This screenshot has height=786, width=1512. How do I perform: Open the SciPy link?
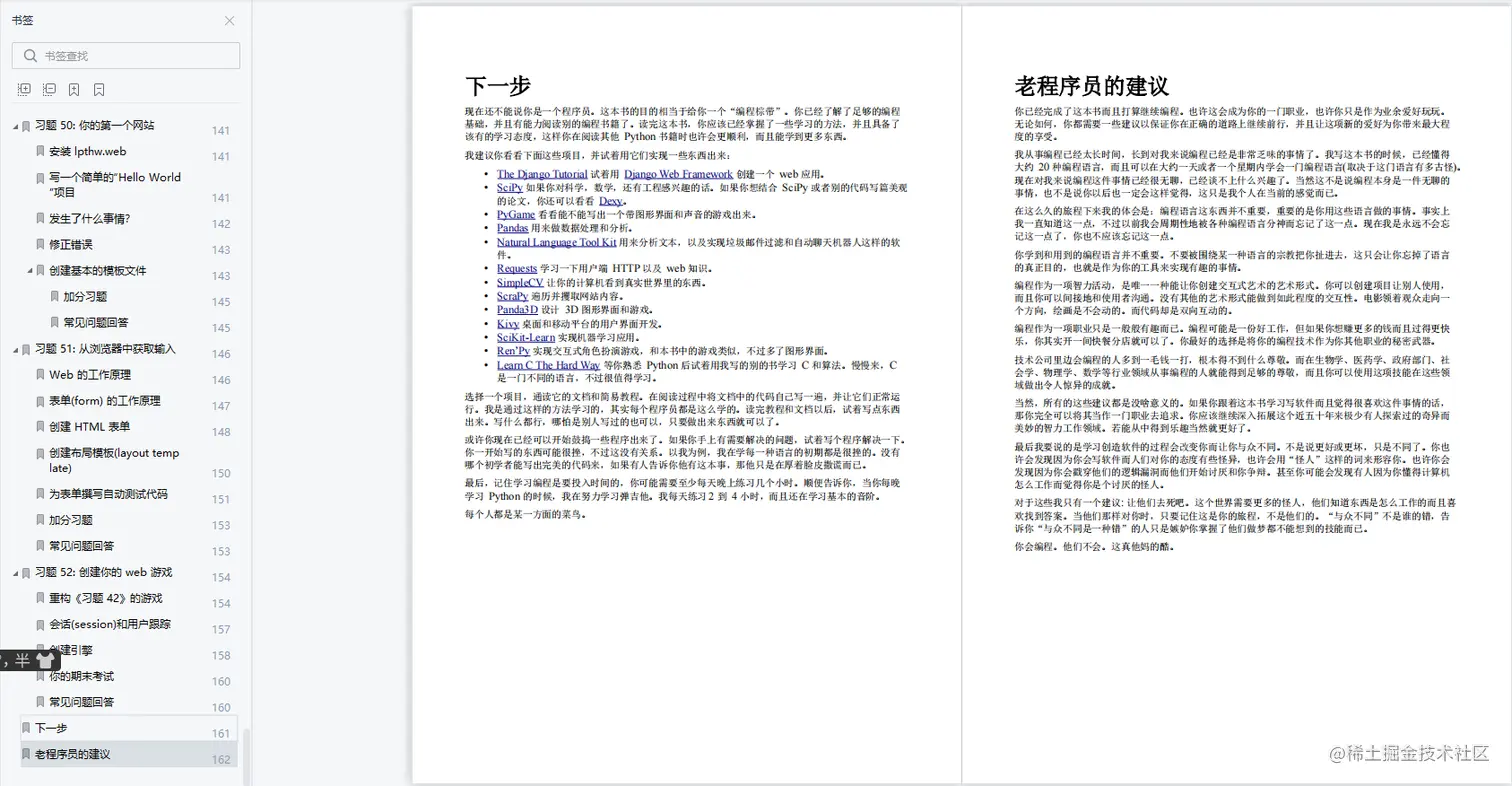coord(509,187)
